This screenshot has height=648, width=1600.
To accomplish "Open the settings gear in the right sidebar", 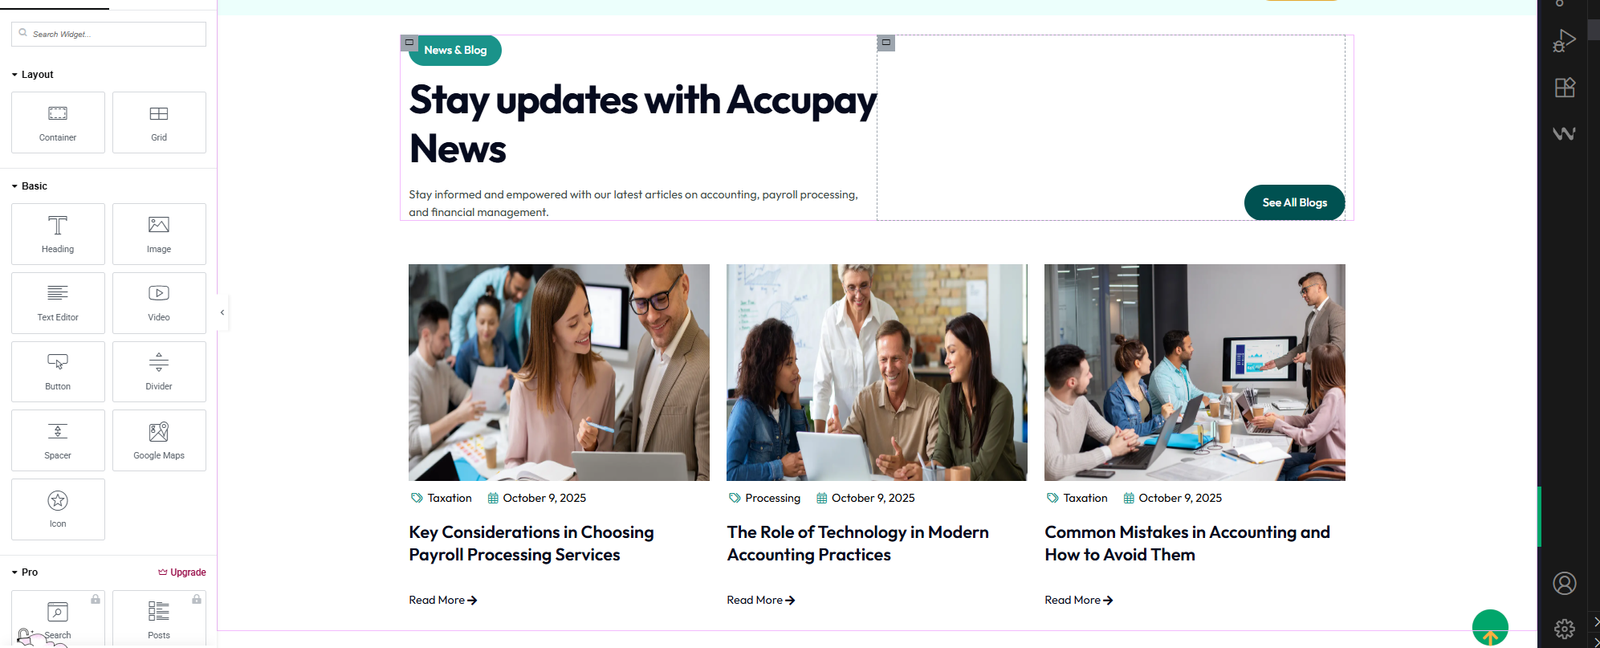I will tap(1564, 628).
